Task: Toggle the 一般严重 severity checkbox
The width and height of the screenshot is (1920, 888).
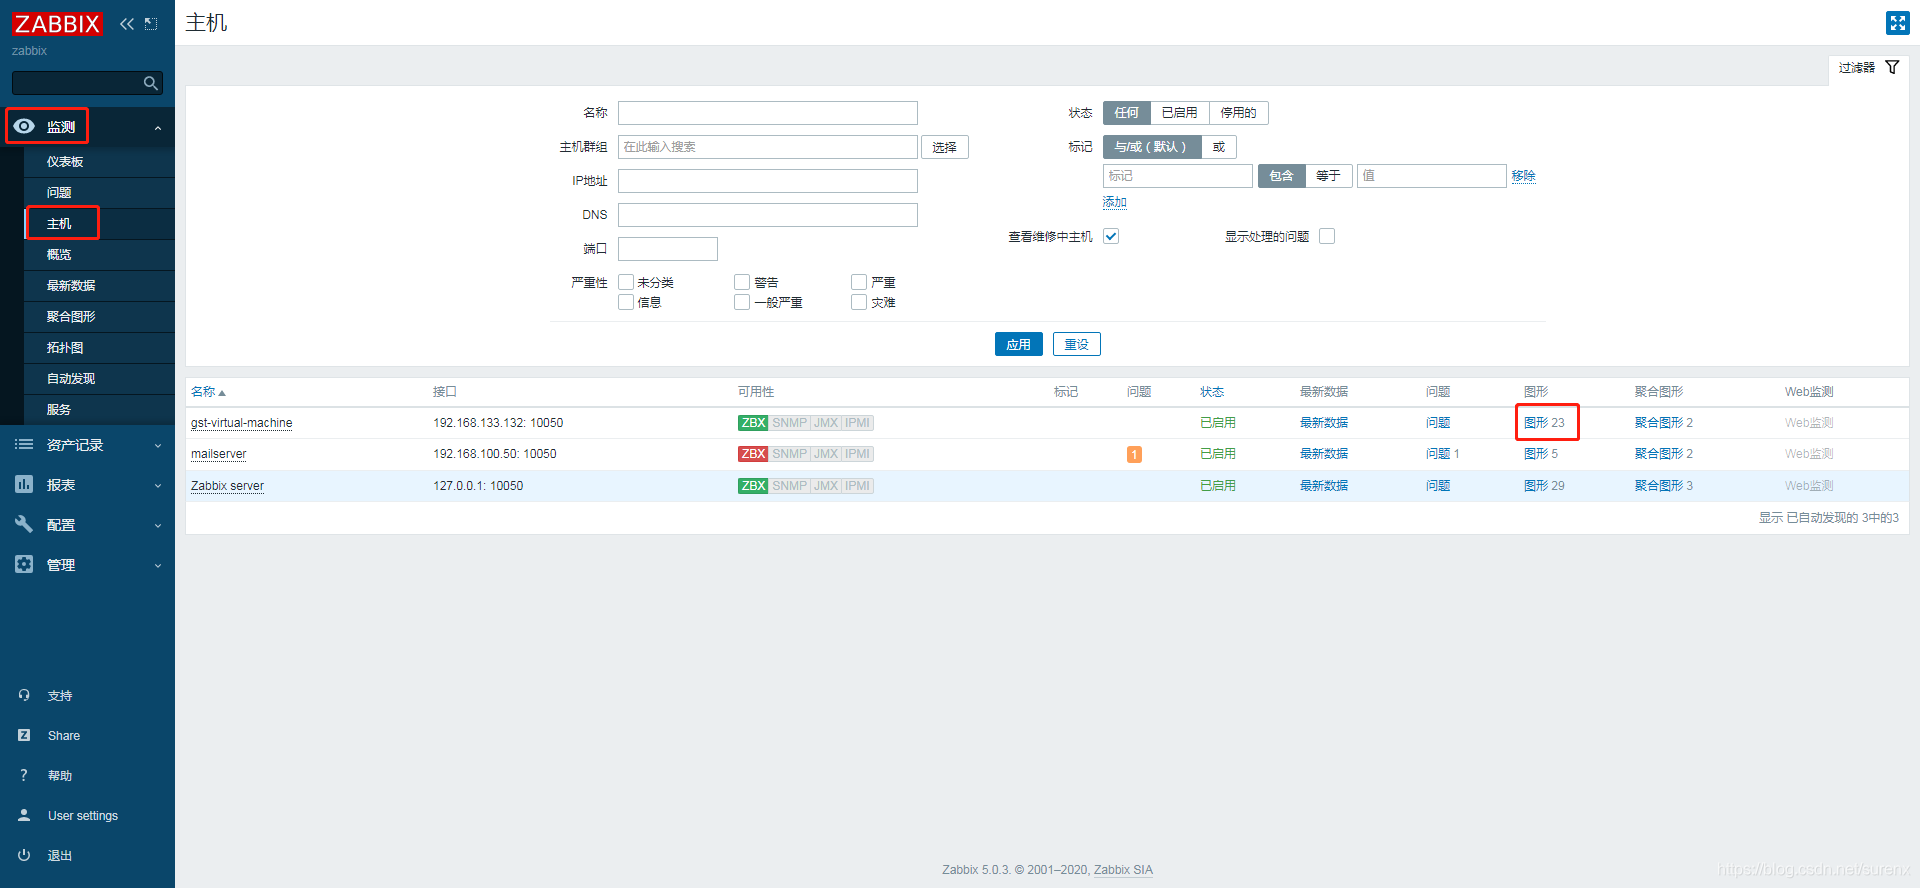Action: 742,302
